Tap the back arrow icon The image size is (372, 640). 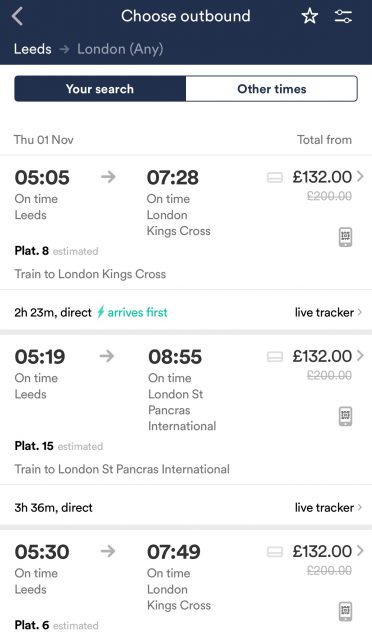coord(17,17)
